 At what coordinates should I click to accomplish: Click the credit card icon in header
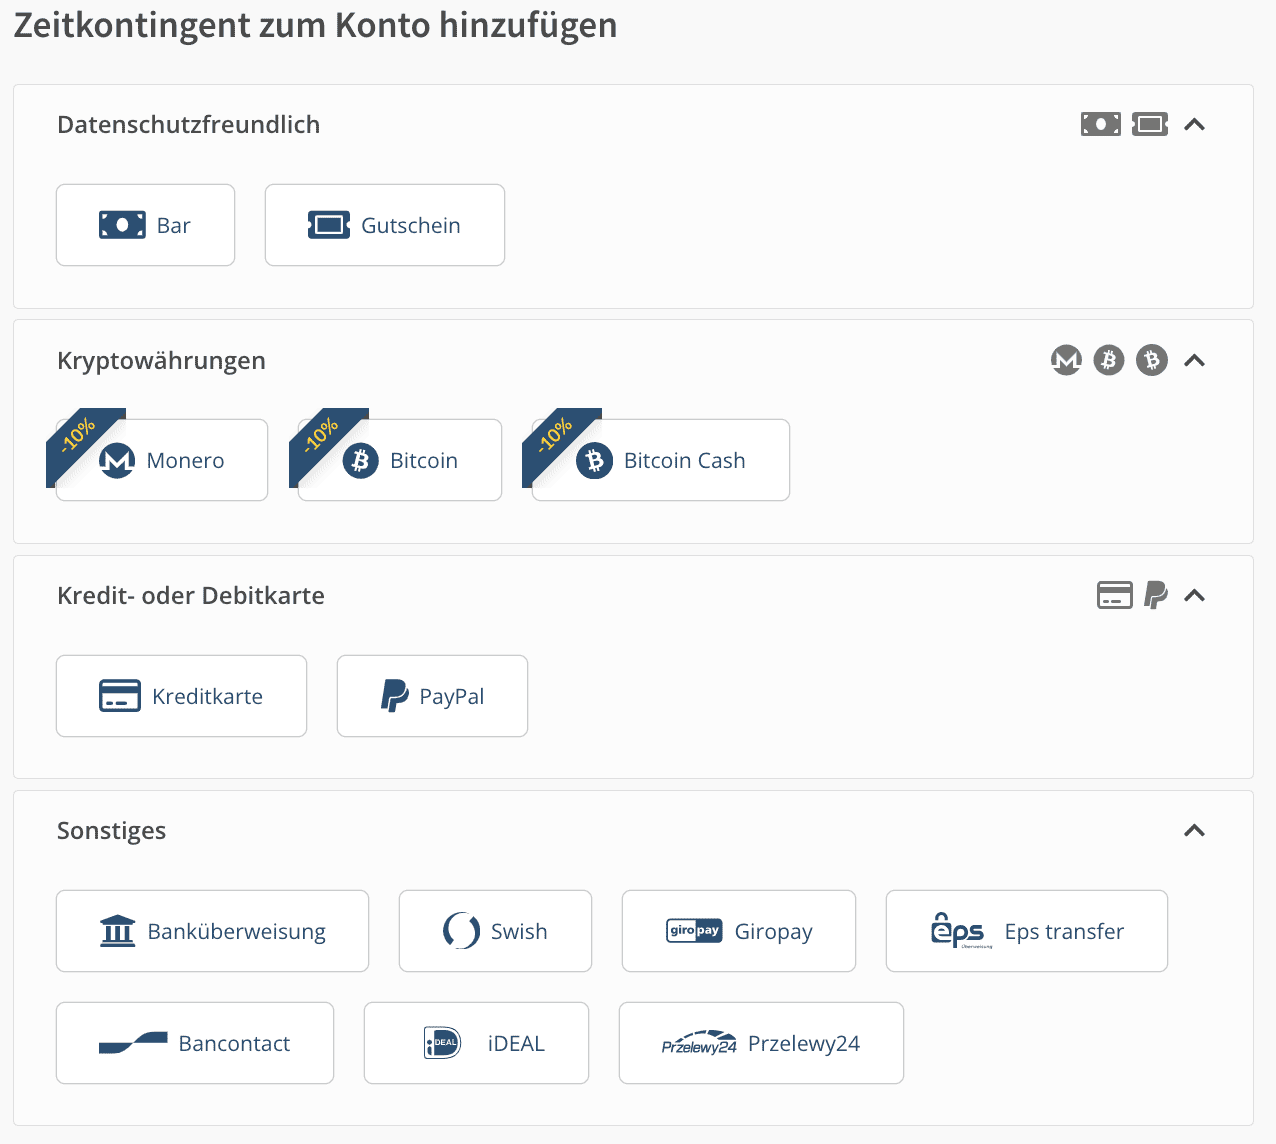1114,596
